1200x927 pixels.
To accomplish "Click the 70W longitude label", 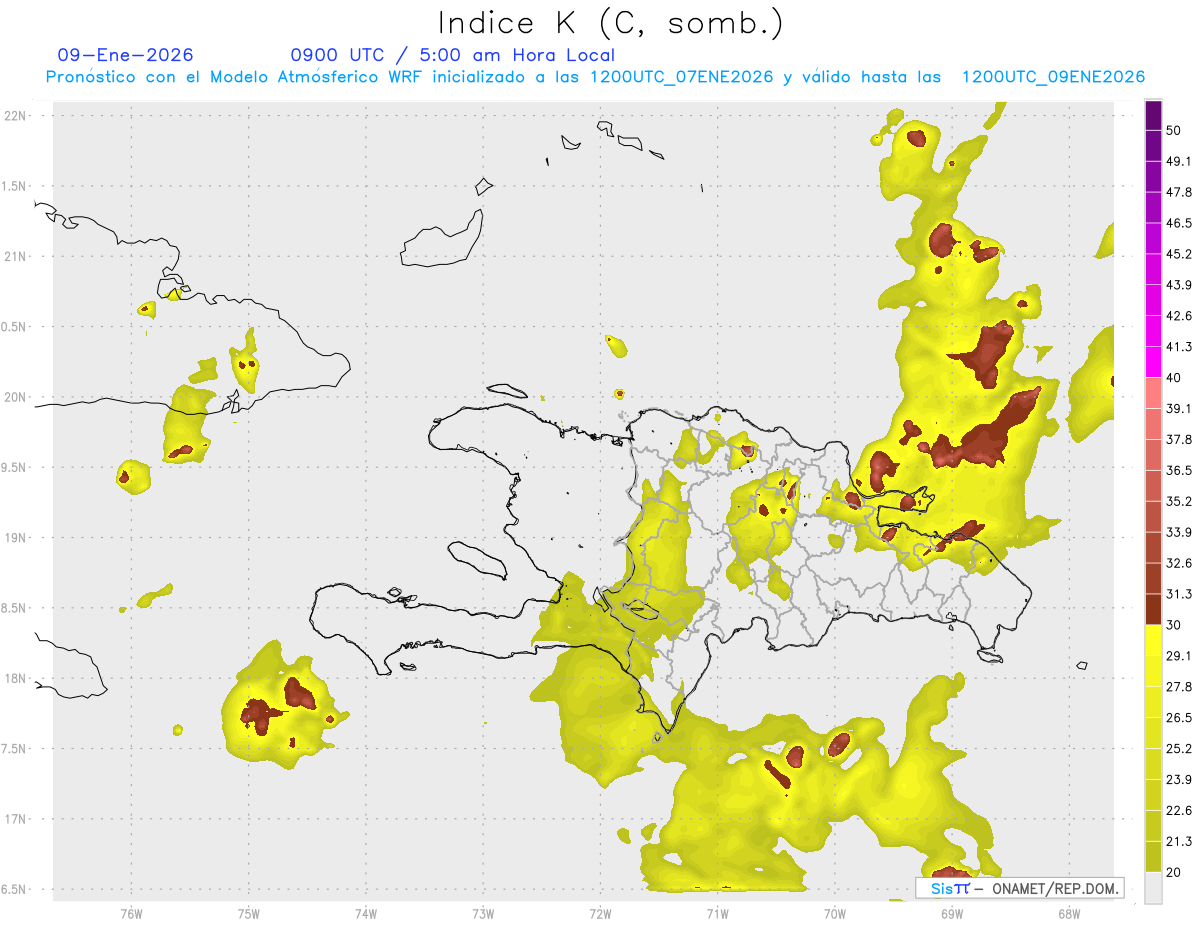I will tap(834, 913).
